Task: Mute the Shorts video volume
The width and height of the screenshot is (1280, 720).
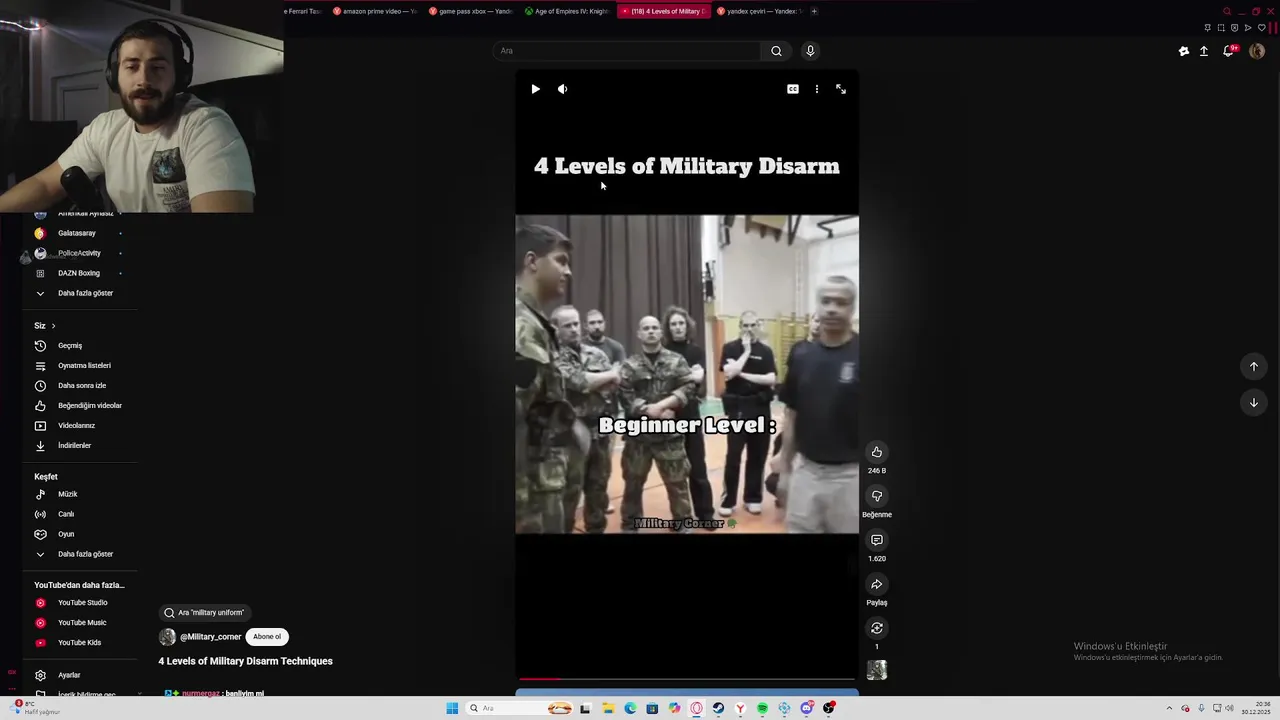Action: tap(562, 89)
